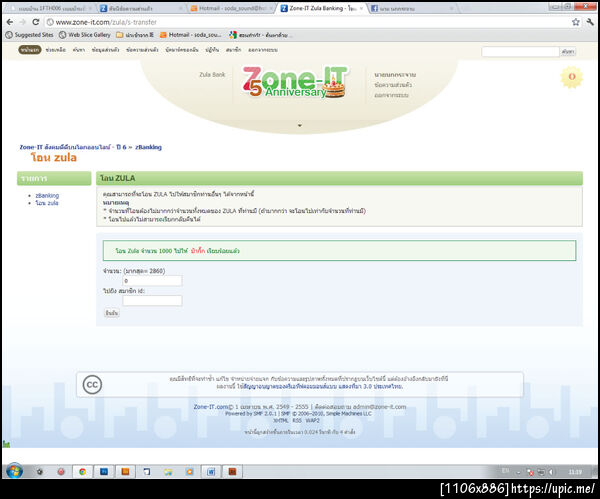Viewport: 600px width, 499px height.
Task: Click the folder icon in the taskbar
Action: coord(168,472)
